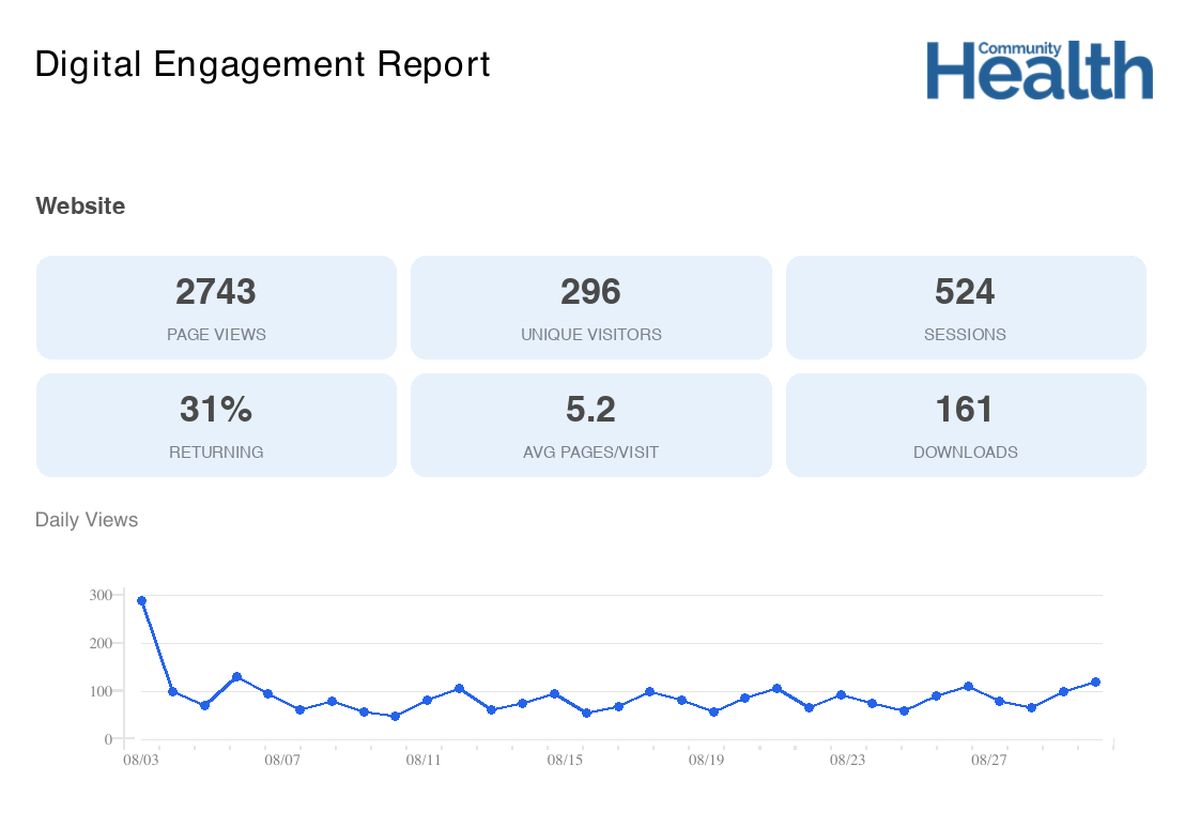Click the 08/03 x-axis label
The width and height of the screenshot is (1200, 827).
click(x=141, y=761)
